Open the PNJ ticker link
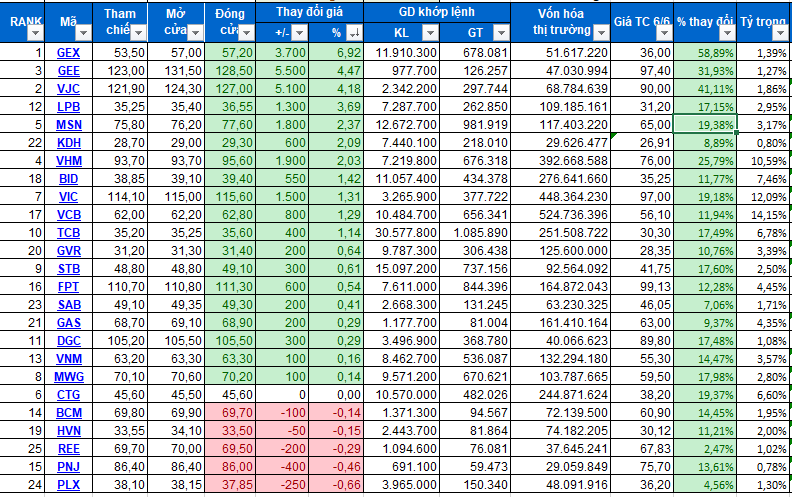 [x=68, y=467]
